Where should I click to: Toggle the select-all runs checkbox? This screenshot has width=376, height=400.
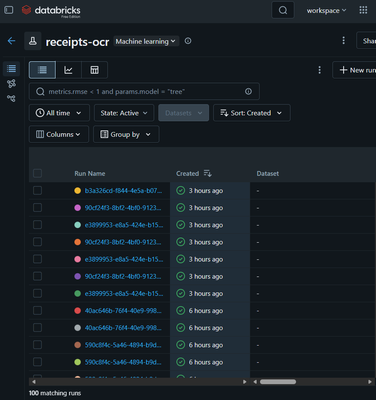click(38, 173)
